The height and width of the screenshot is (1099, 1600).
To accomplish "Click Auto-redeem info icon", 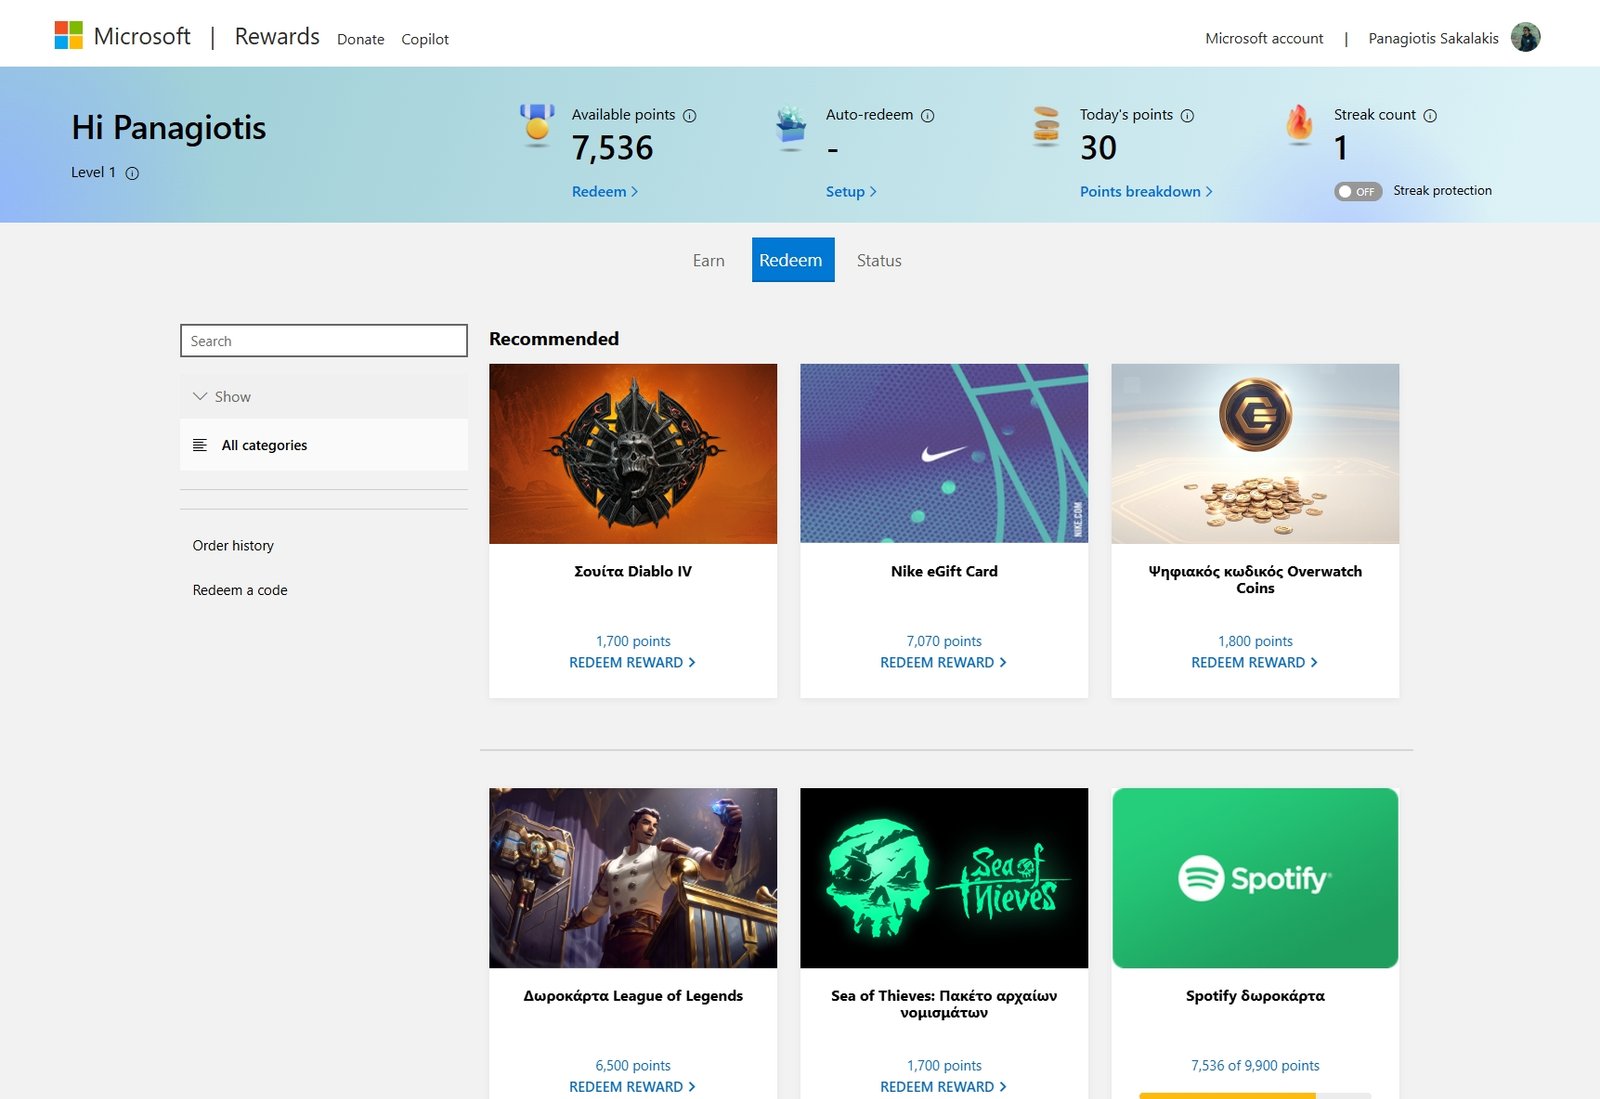I will coord(928,116).
